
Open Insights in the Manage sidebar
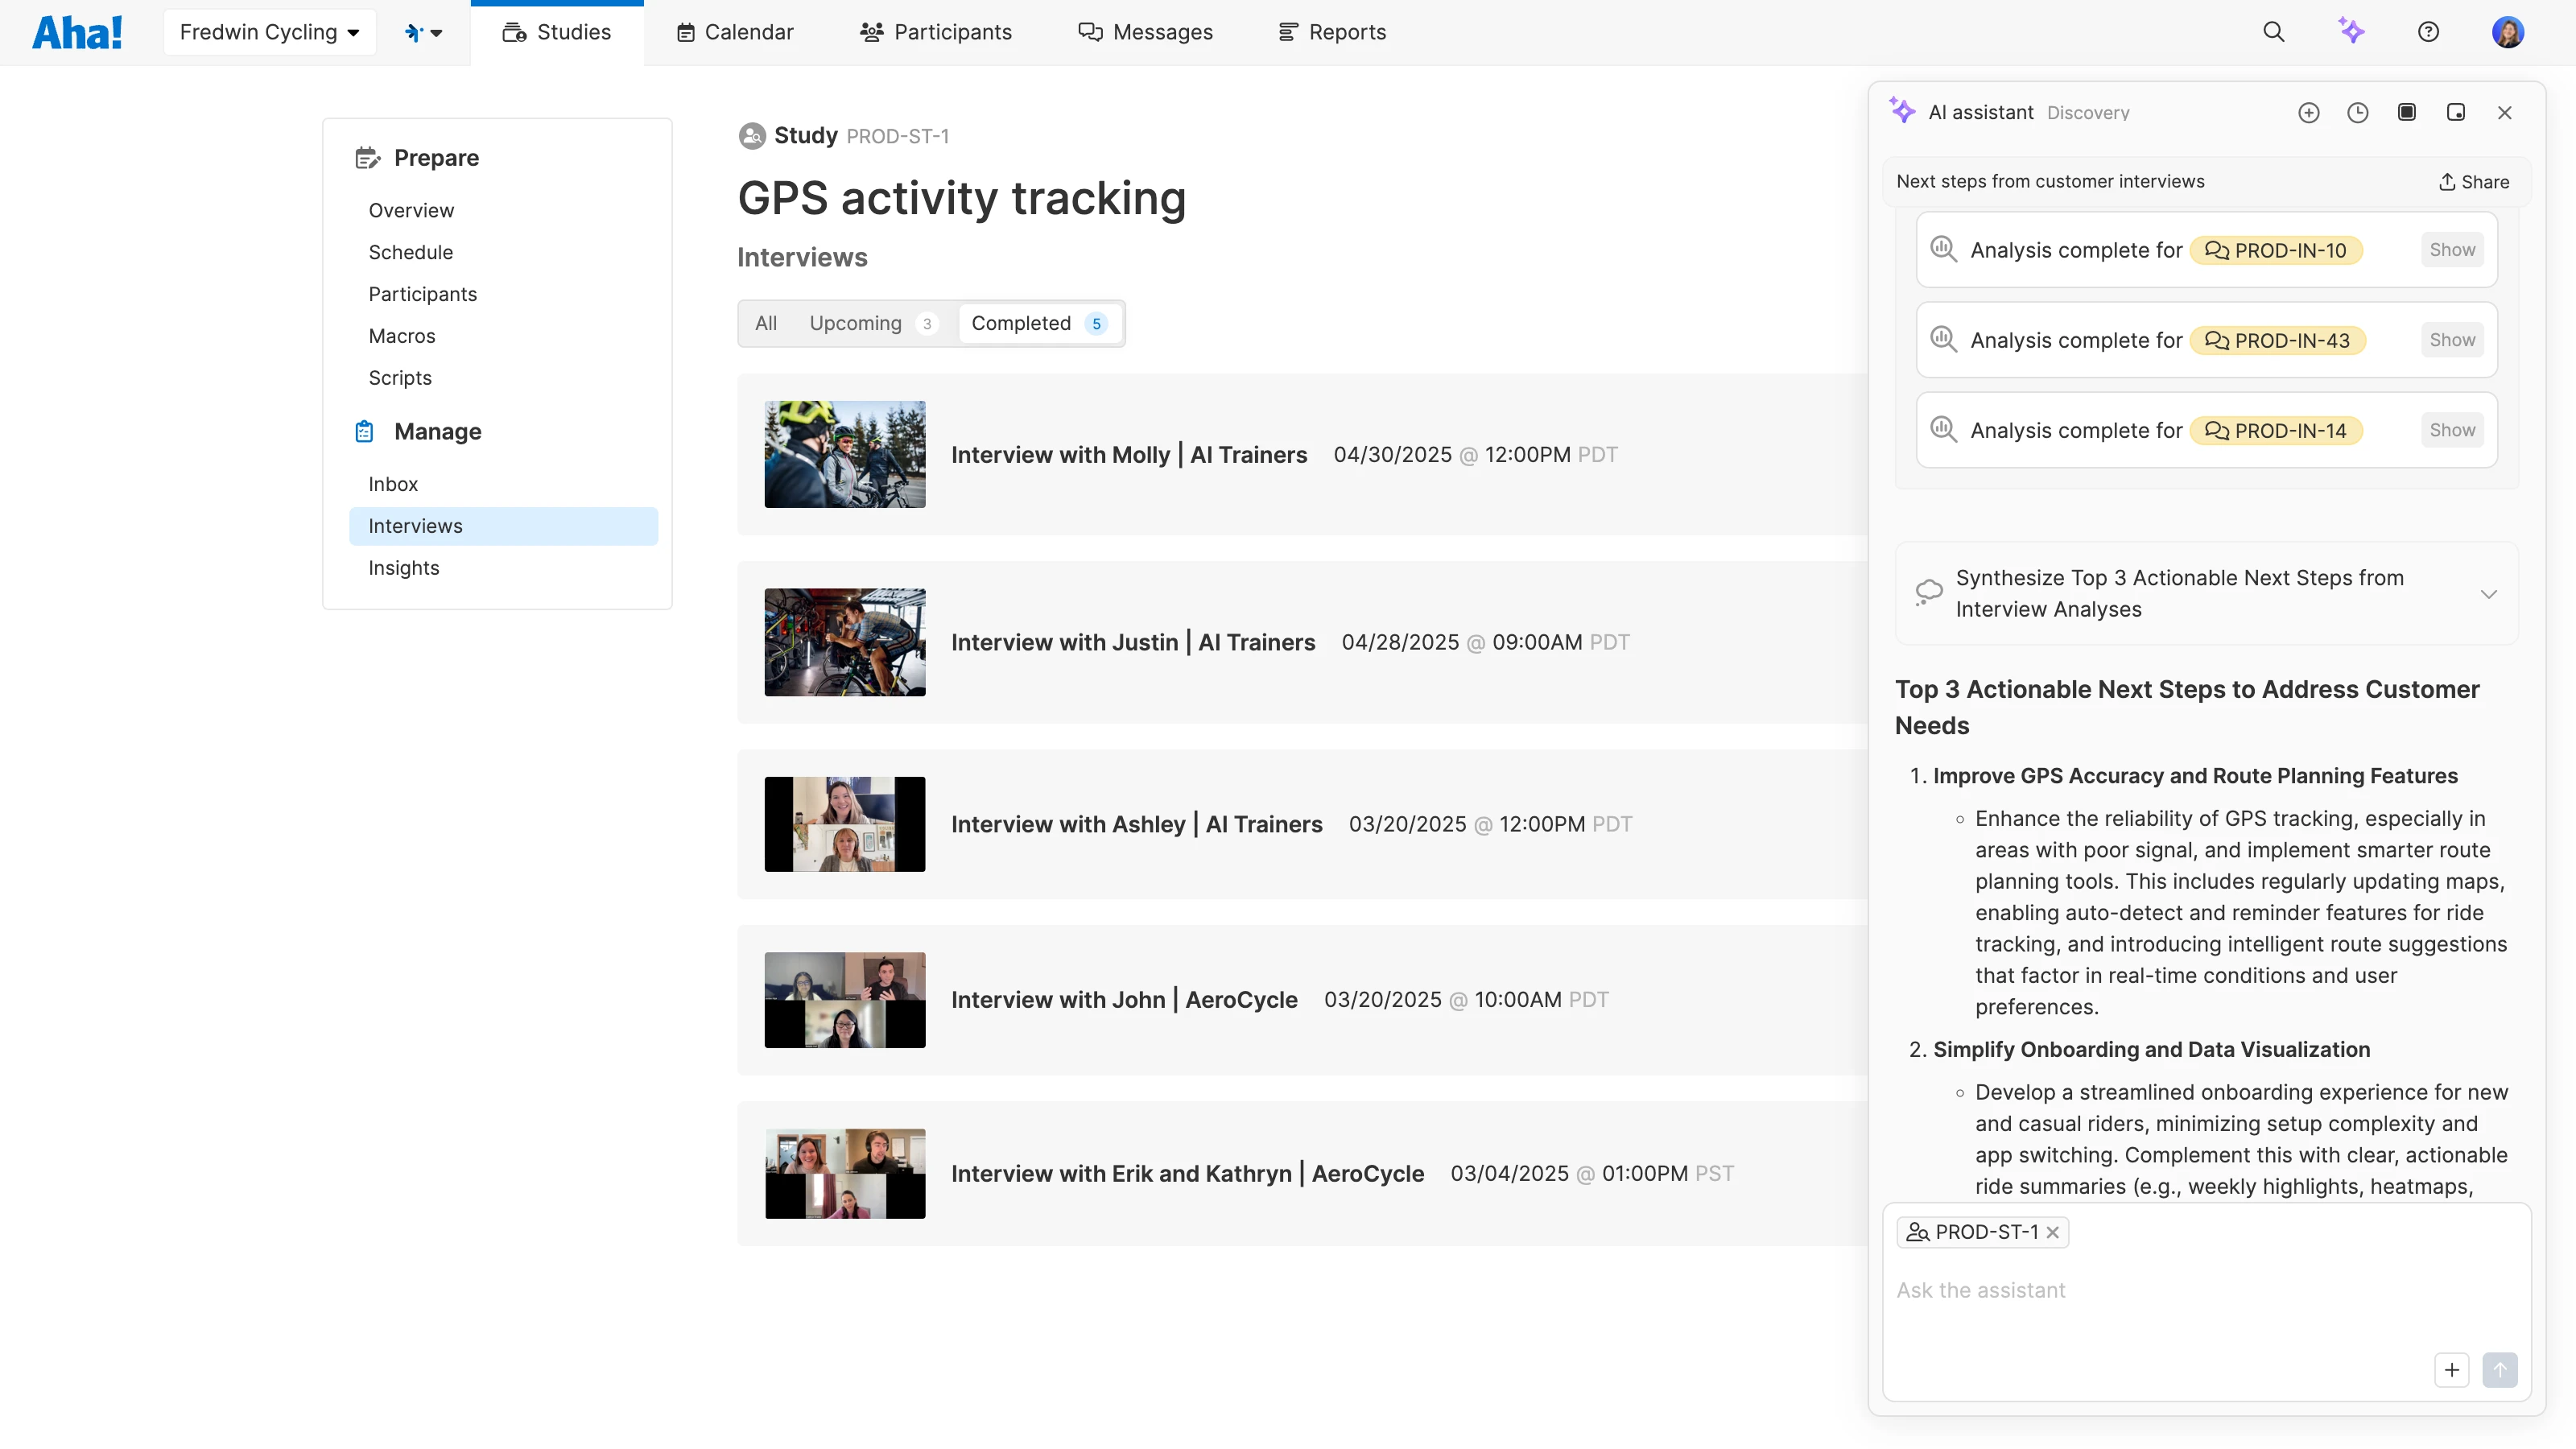(404, 568)
